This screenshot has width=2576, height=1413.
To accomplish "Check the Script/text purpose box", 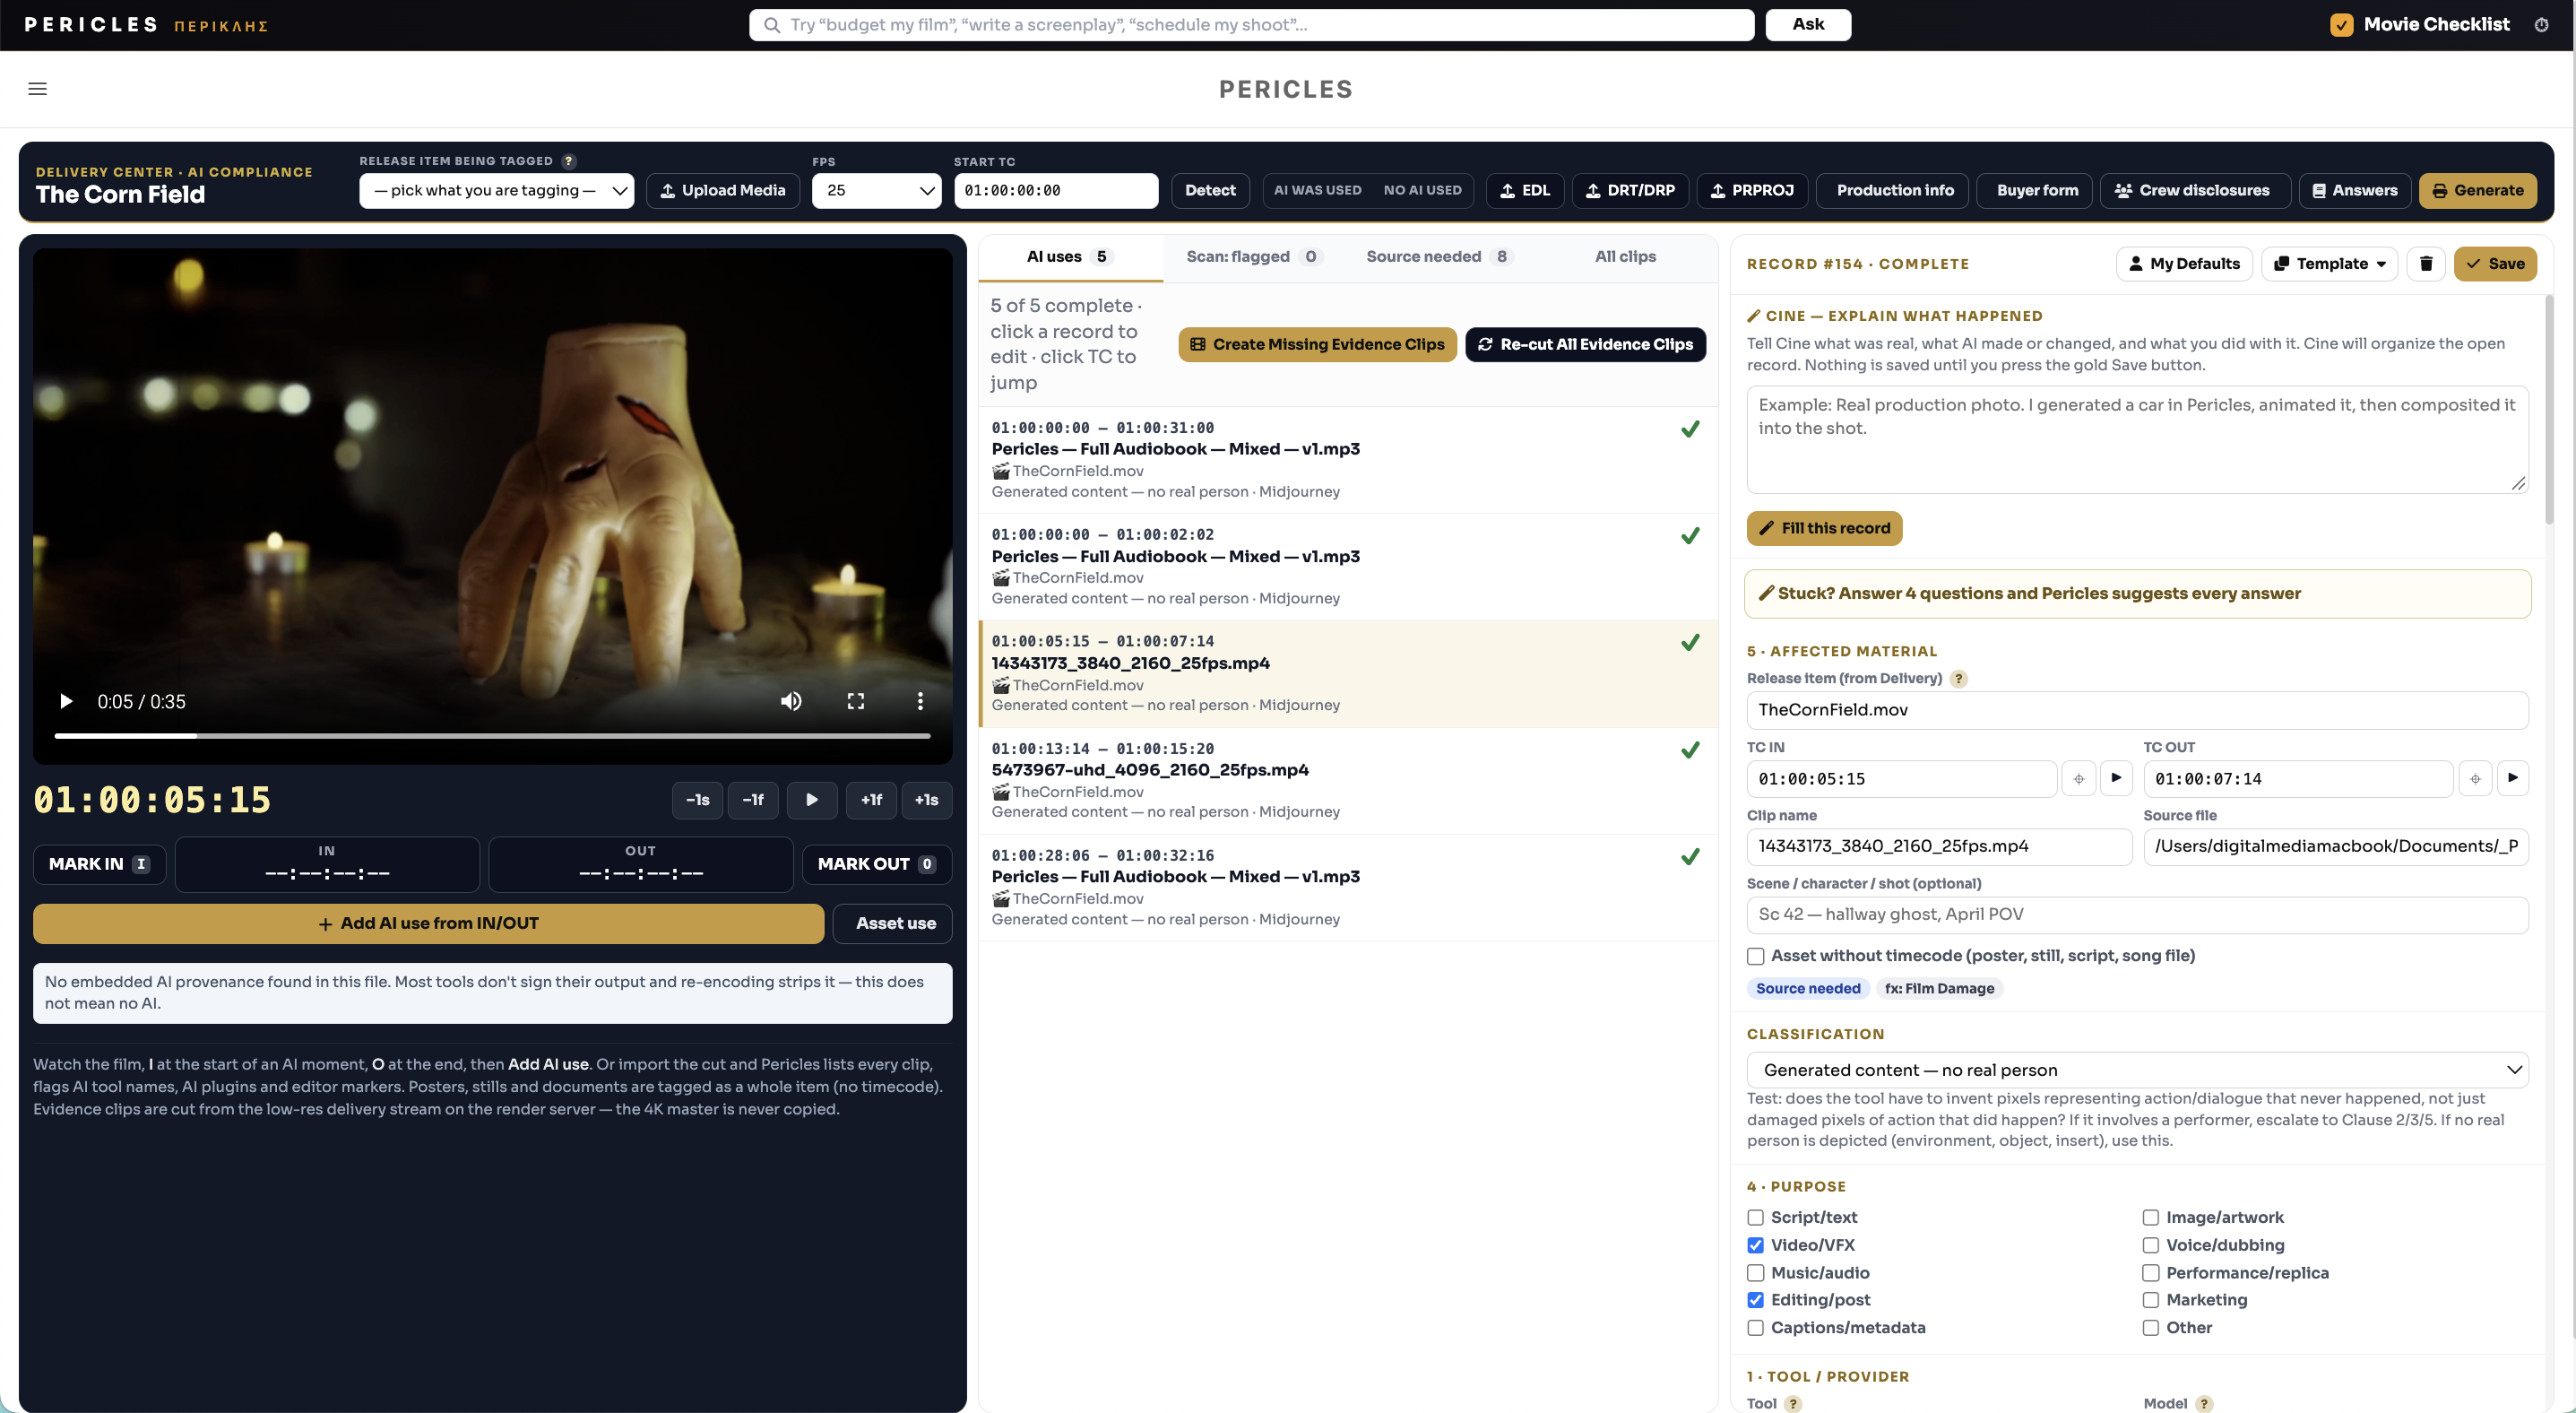I will [1755, 1217].
